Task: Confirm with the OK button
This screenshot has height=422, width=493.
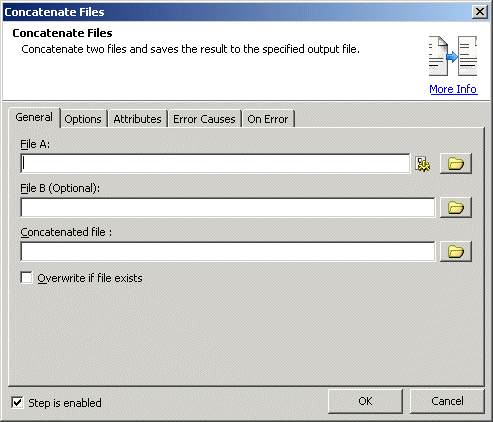Action: [x=365, y=401]
